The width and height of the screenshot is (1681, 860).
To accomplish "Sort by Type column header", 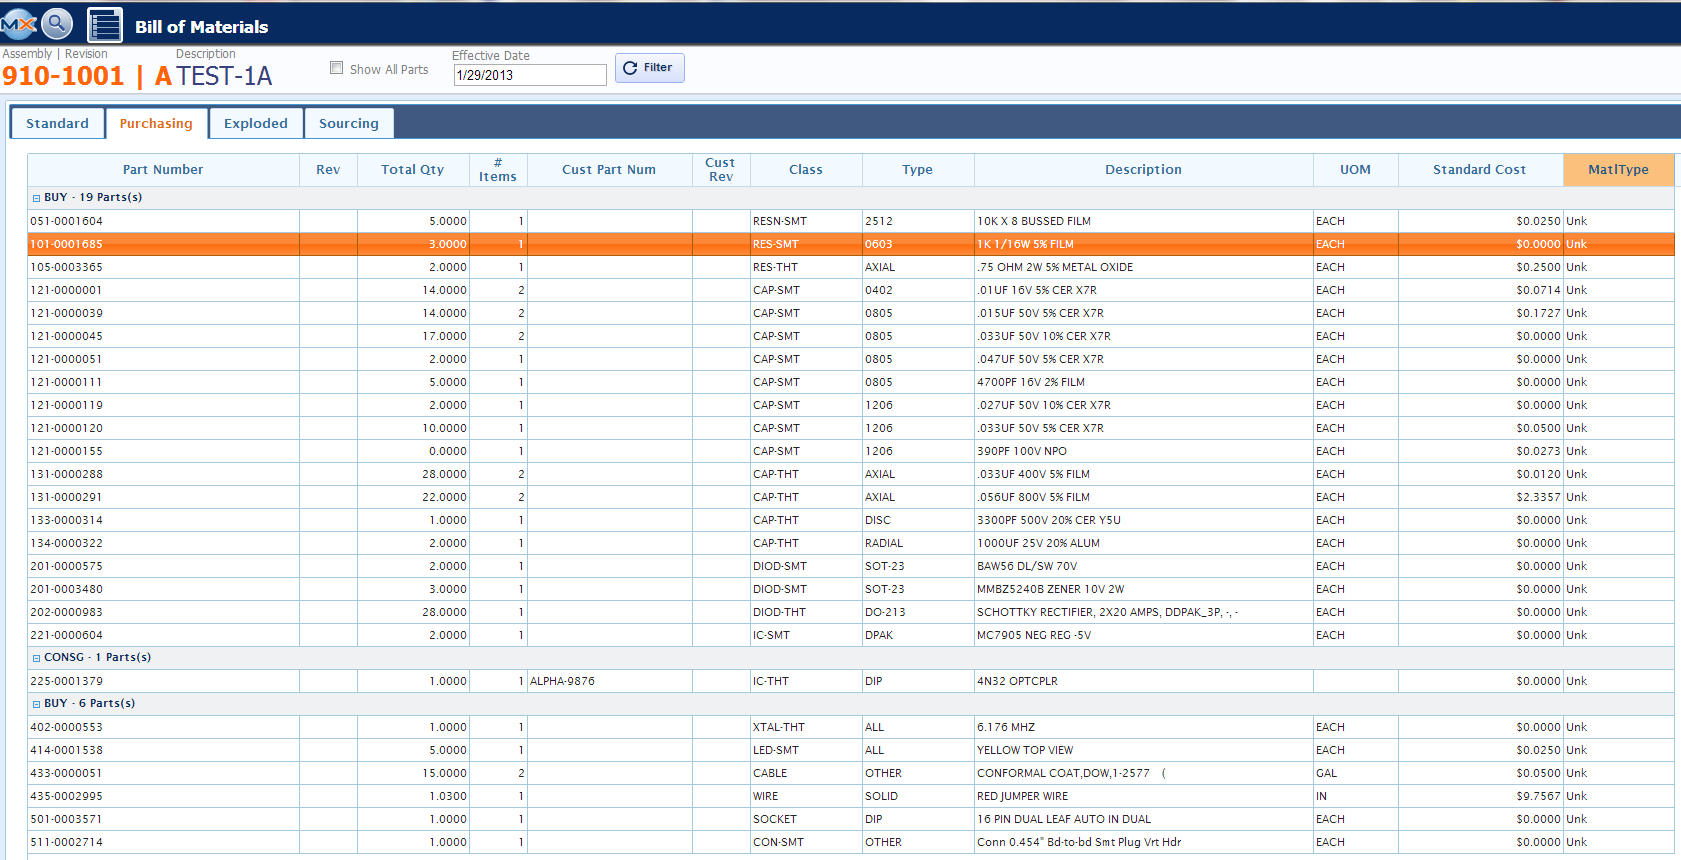I will 918,170.
